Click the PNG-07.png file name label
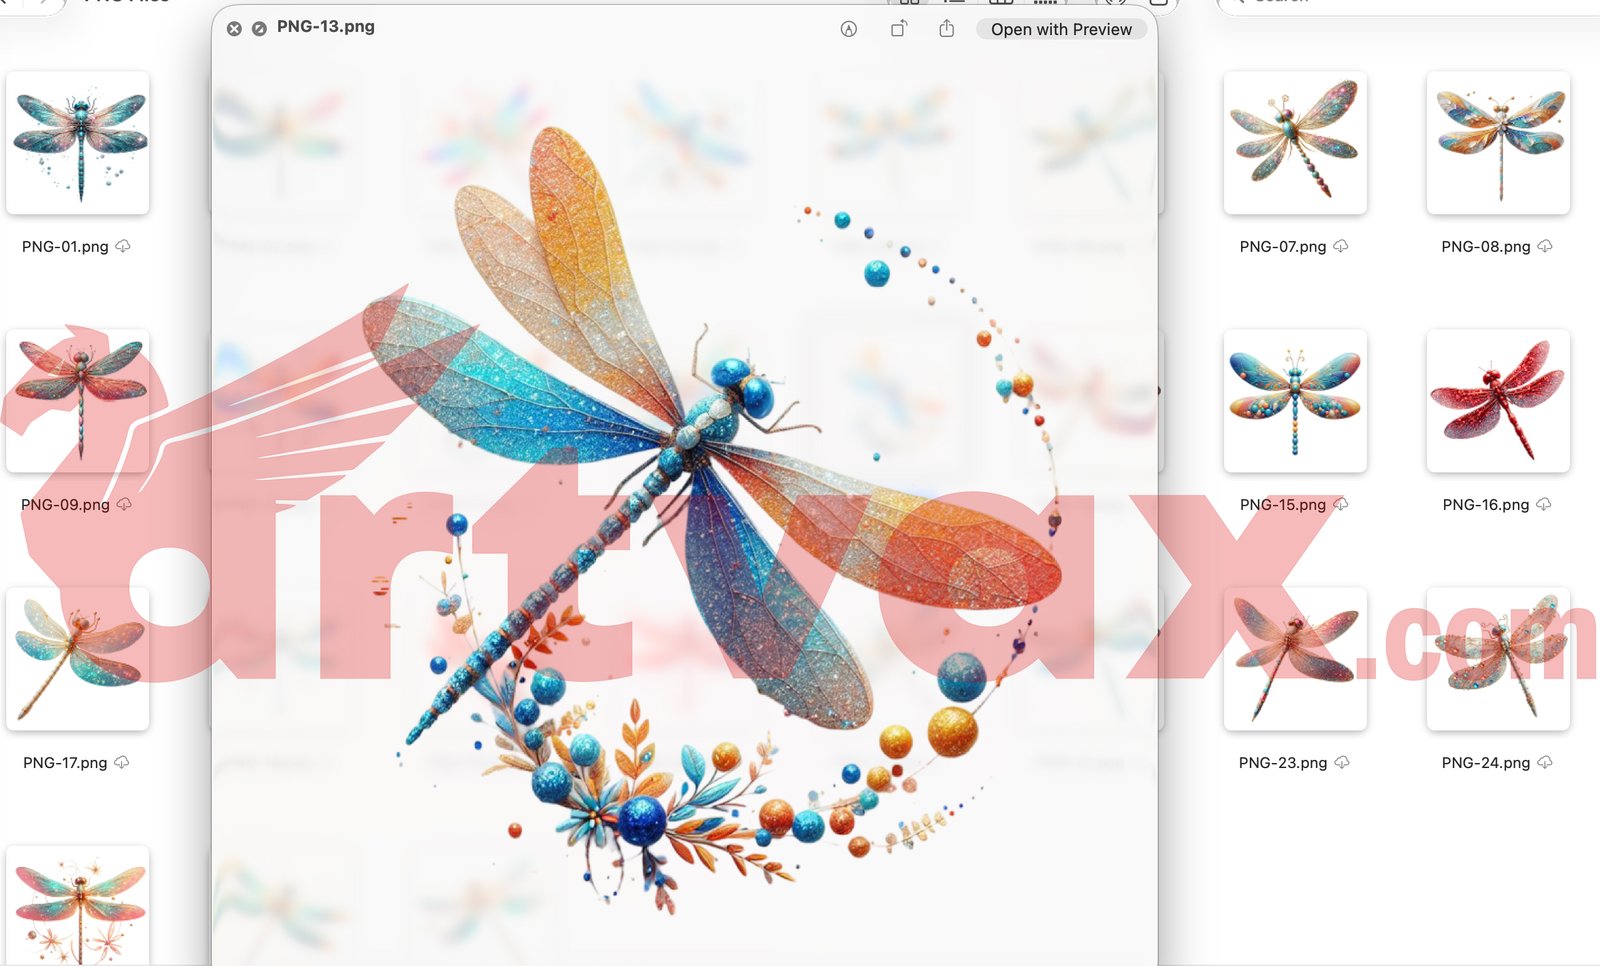 click(1282, 246)
